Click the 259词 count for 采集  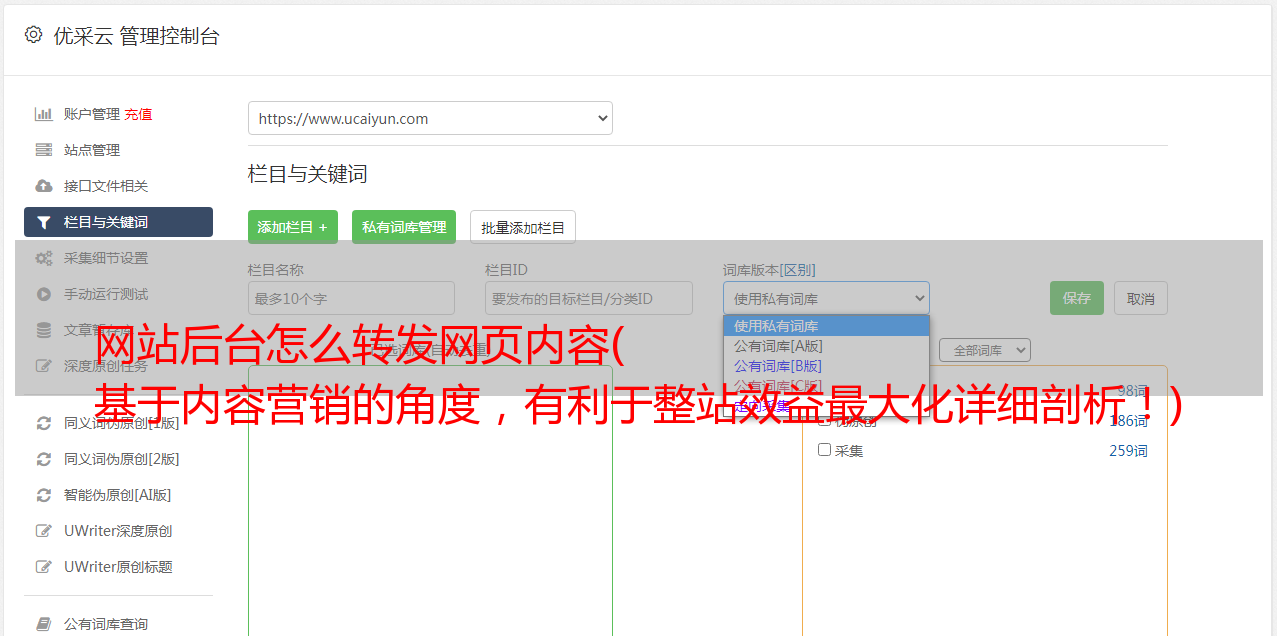pyautogui.click(x=1128, y=451)
